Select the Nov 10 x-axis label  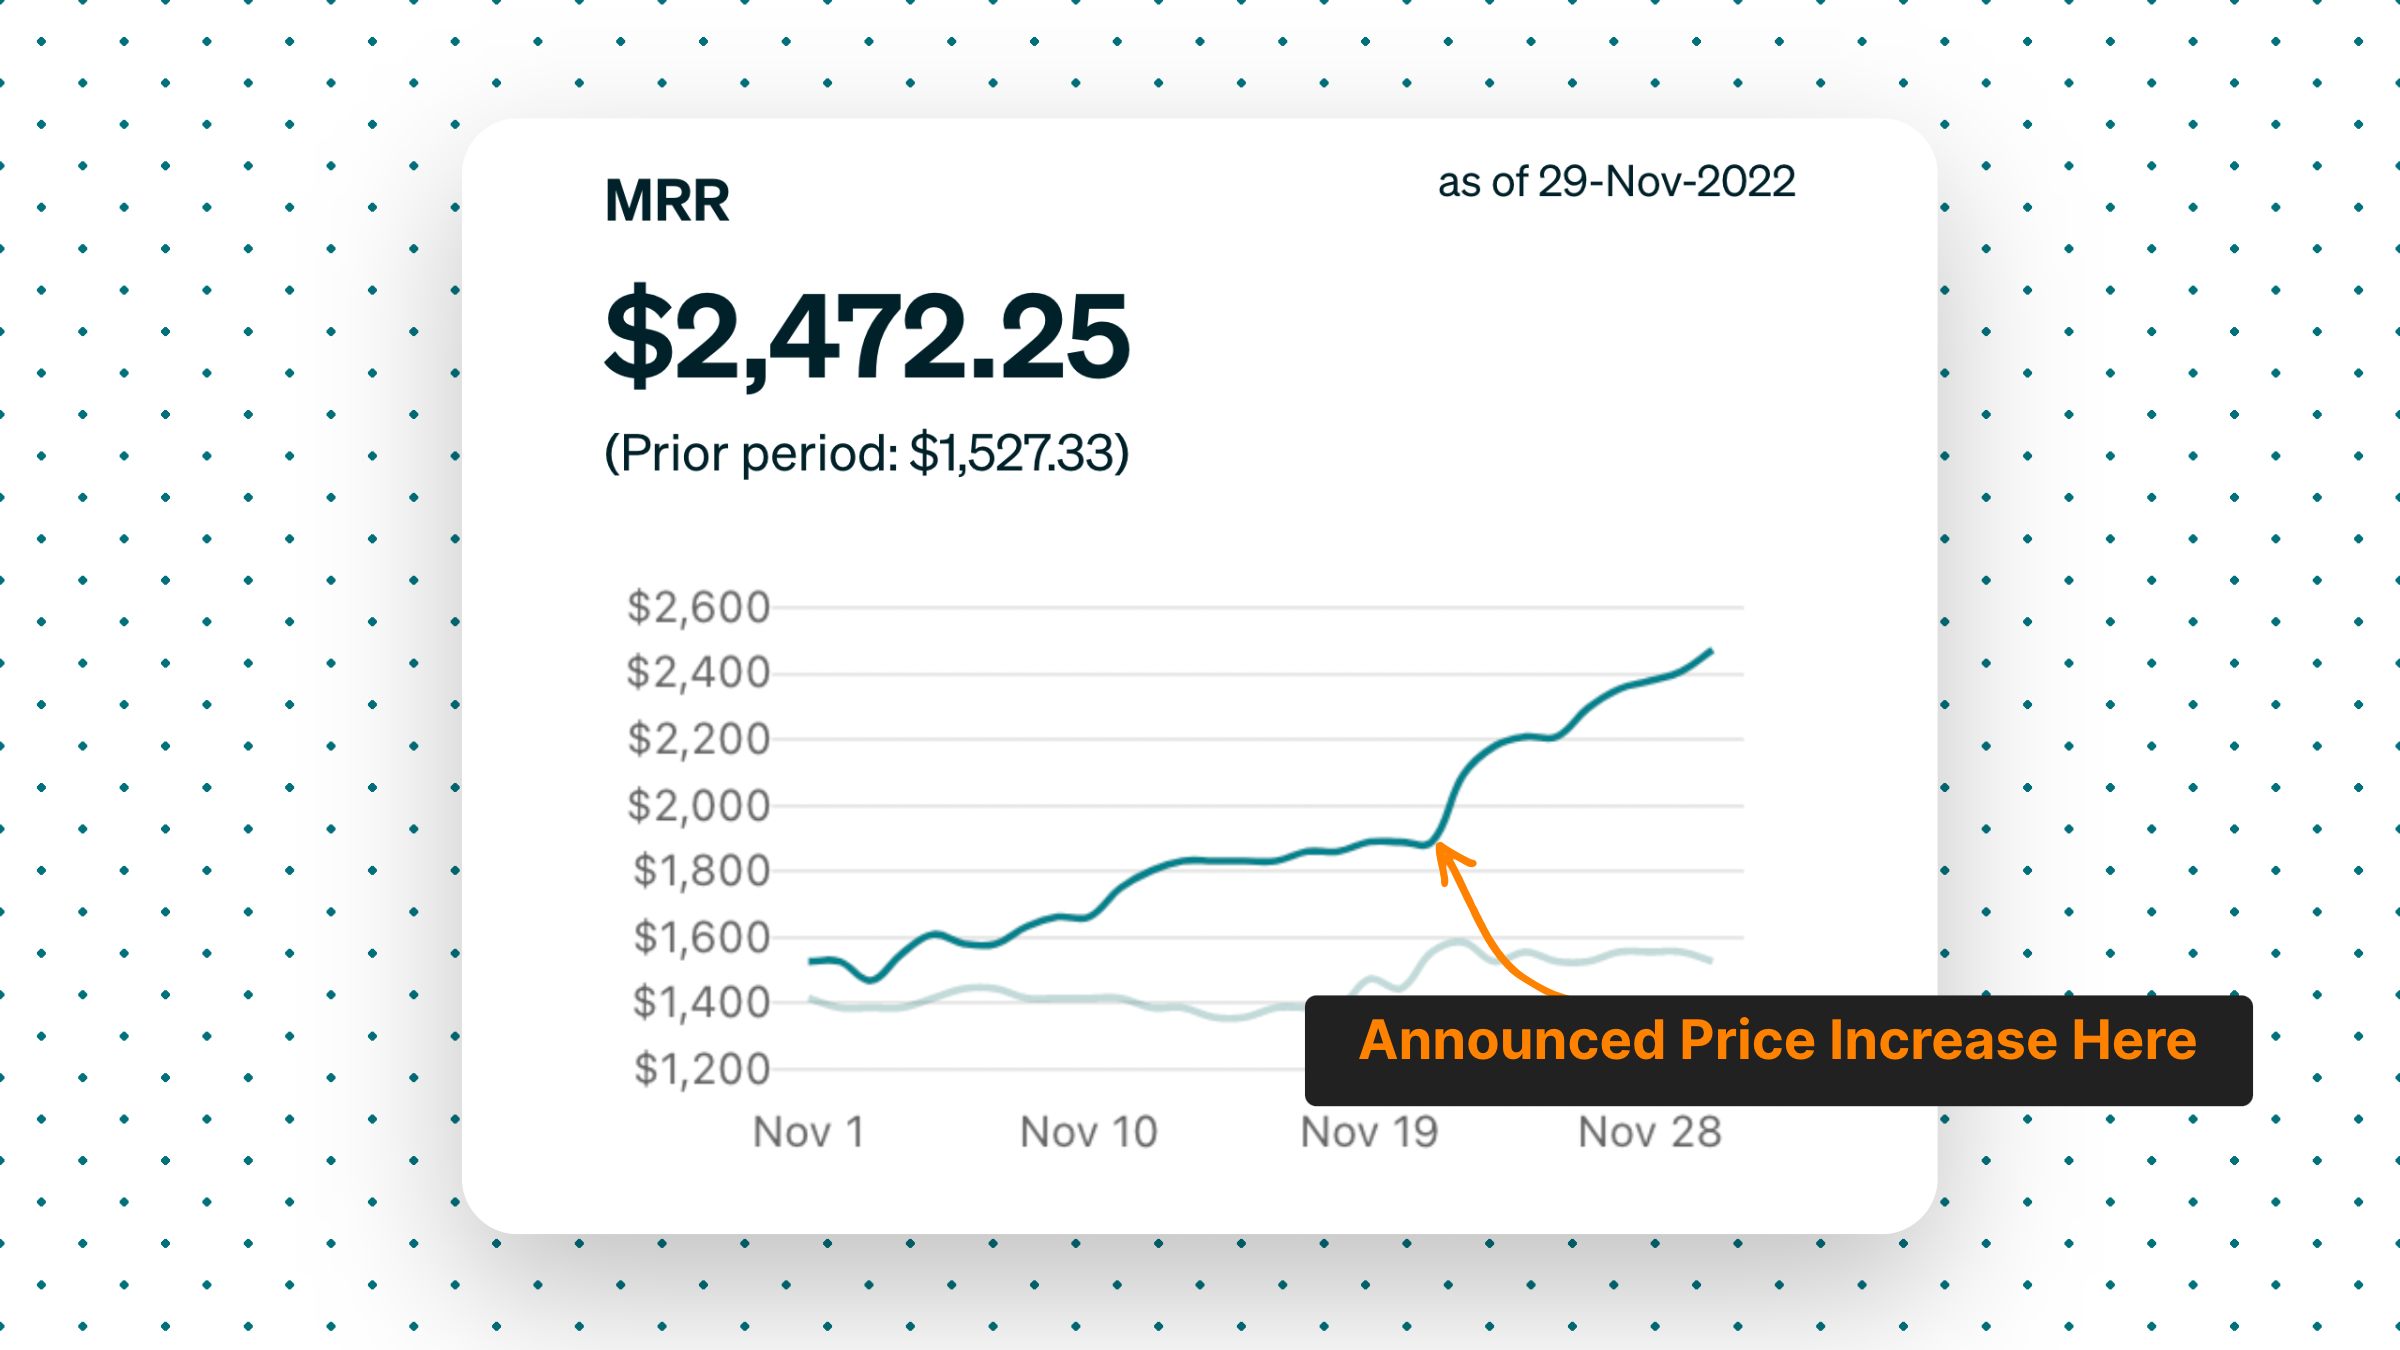1088,1133
